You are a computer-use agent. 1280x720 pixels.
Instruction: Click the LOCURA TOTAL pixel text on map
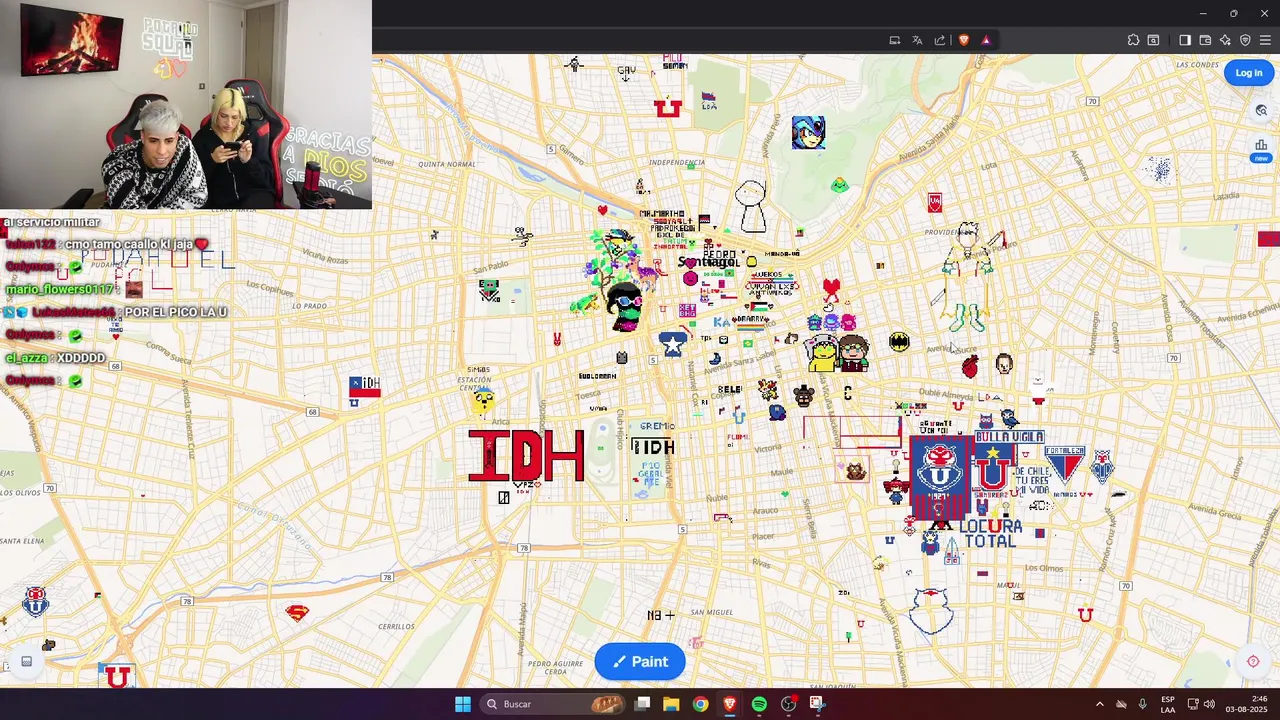coord(990,534)
